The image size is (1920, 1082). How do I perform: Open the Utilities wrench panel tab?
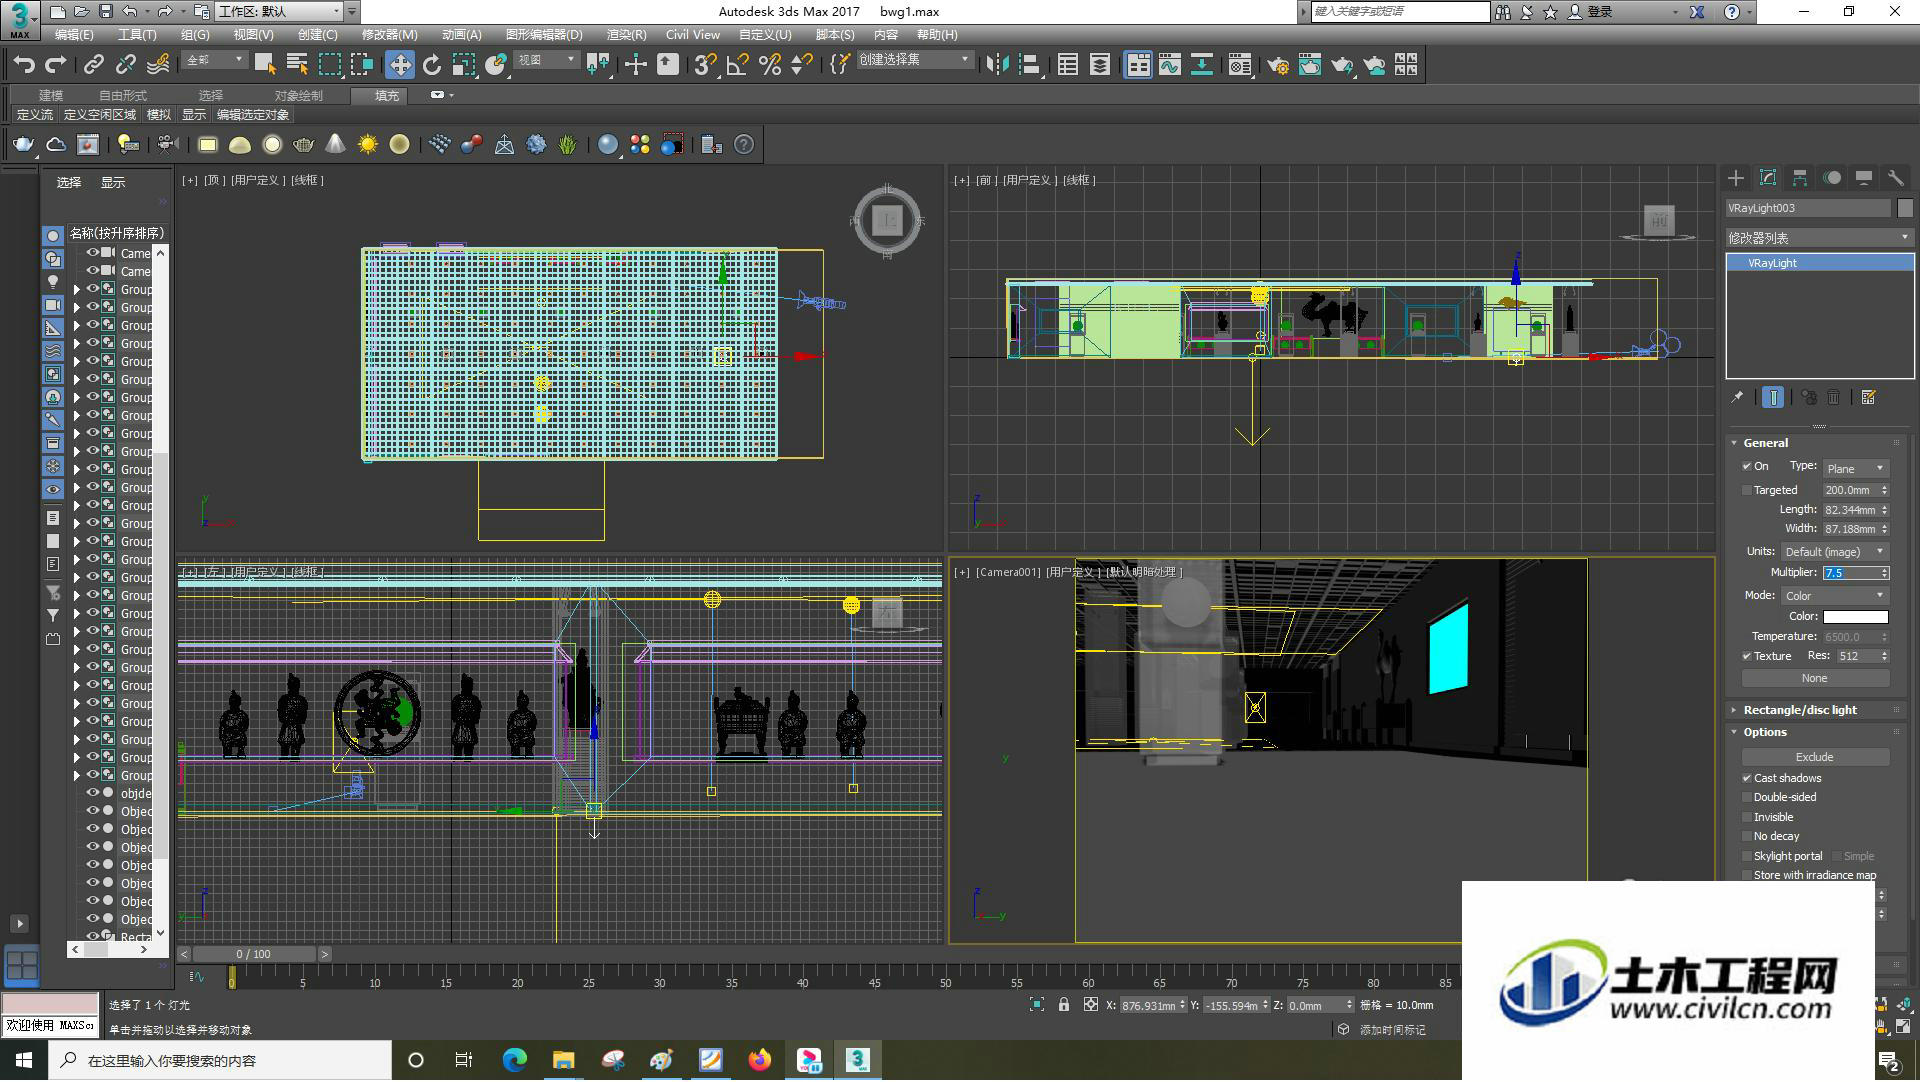pos(1895,178)
